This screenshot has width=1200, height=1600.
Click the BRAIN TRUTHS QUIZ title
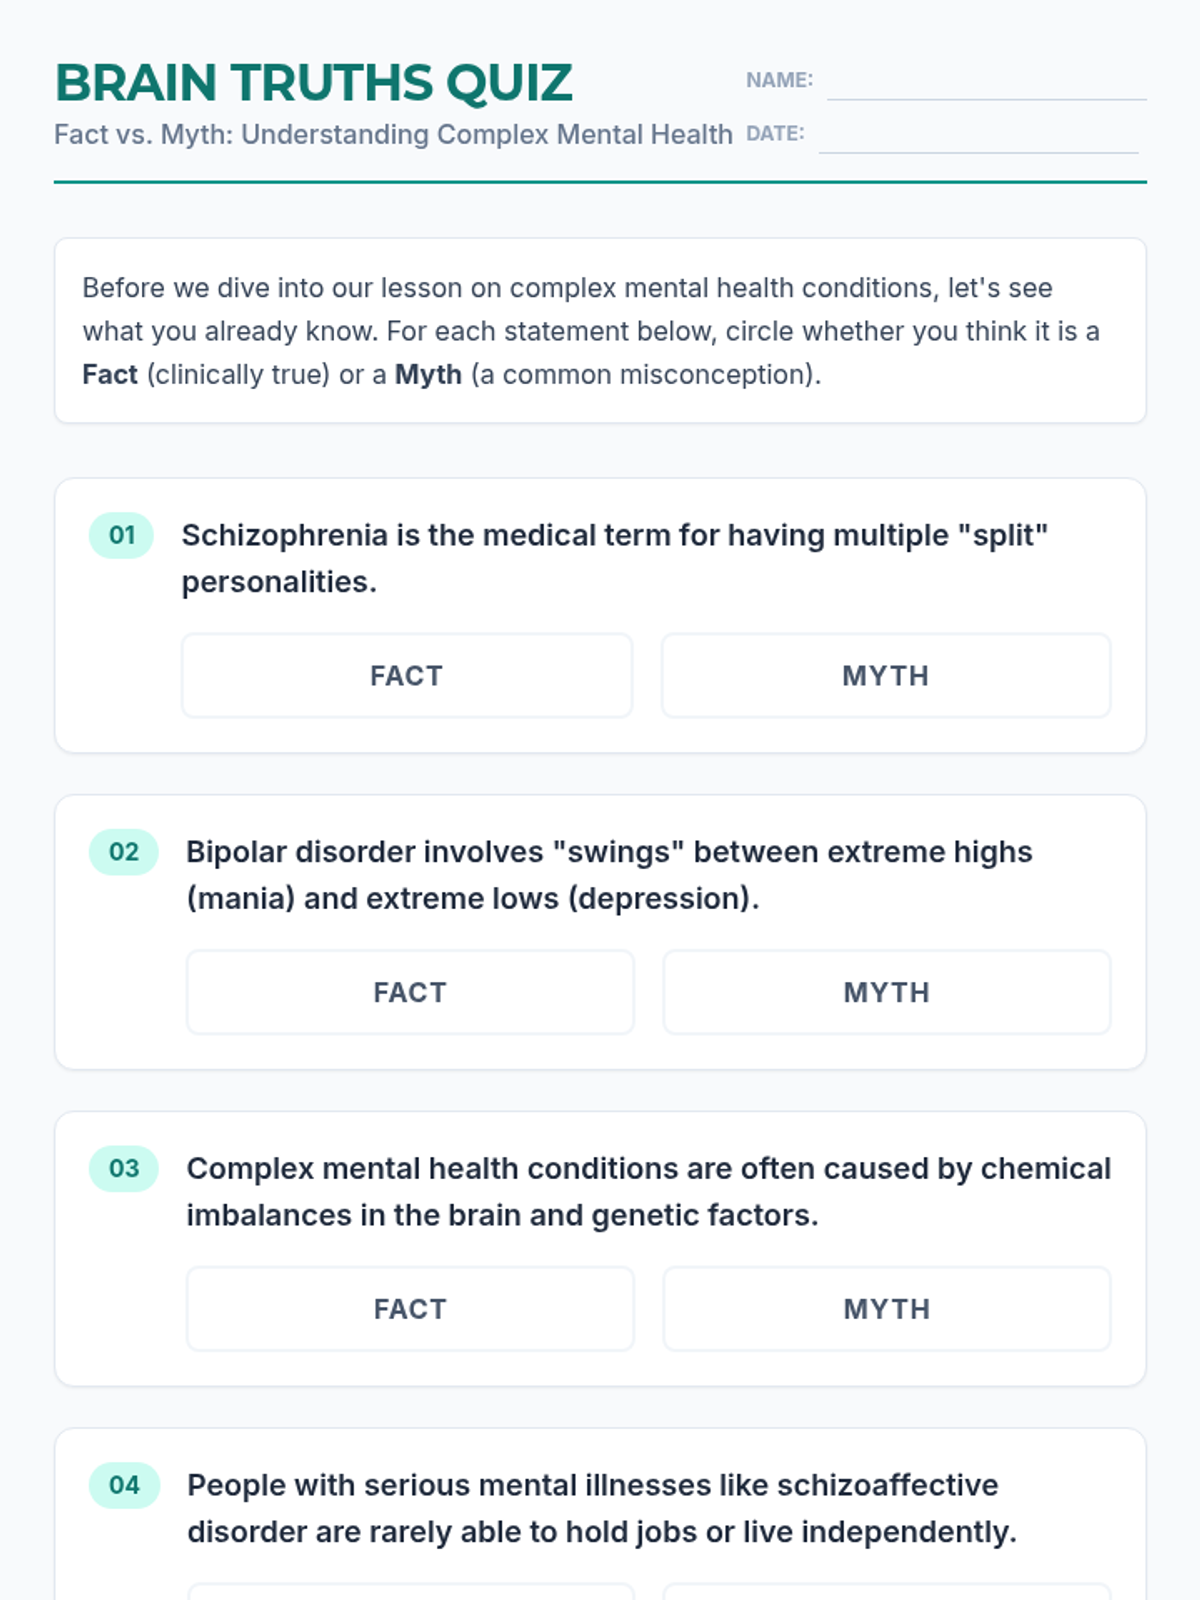(x=314, y=83)
